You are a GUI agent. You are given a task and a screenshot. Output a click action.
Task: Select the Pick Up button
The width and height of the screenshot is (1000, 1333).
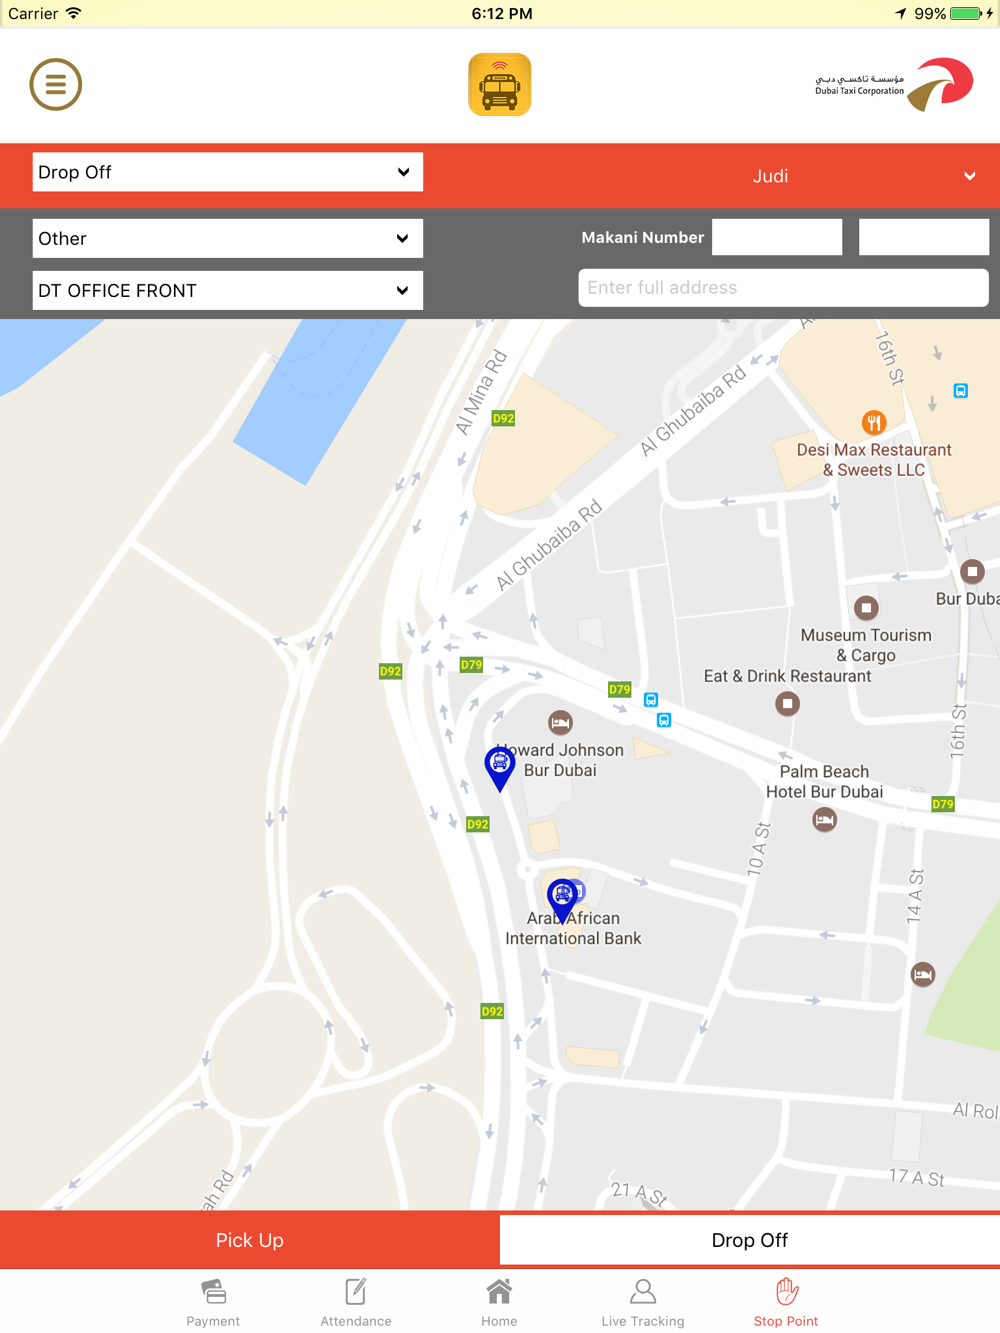tap(250, 1240)
